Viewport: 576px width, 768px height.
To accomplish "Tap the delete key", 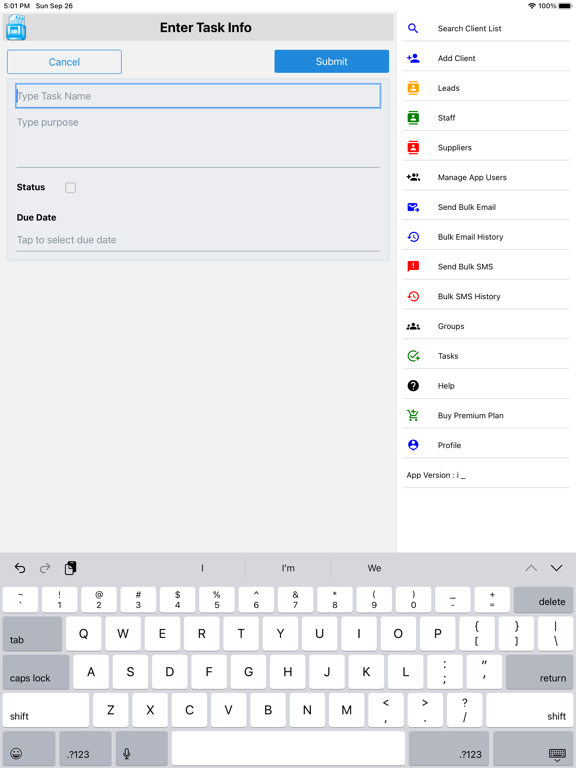I will [x=543, y=600].
